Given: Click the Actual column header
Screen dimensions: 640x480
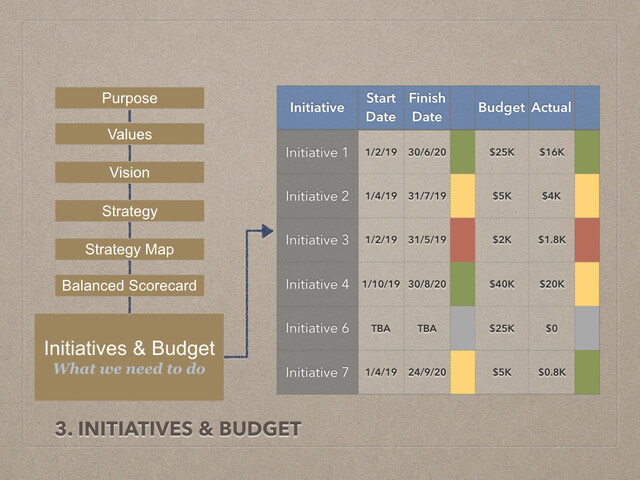Looking at the screenshot, I should tap(551, 108).
